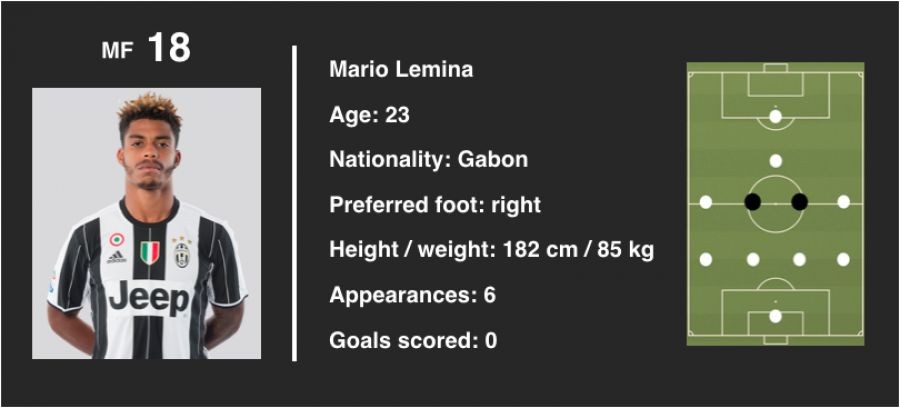The image size is (900, 408).
Task: Click far-left white dot on halfway line
Action: click(x=706, y=202)
